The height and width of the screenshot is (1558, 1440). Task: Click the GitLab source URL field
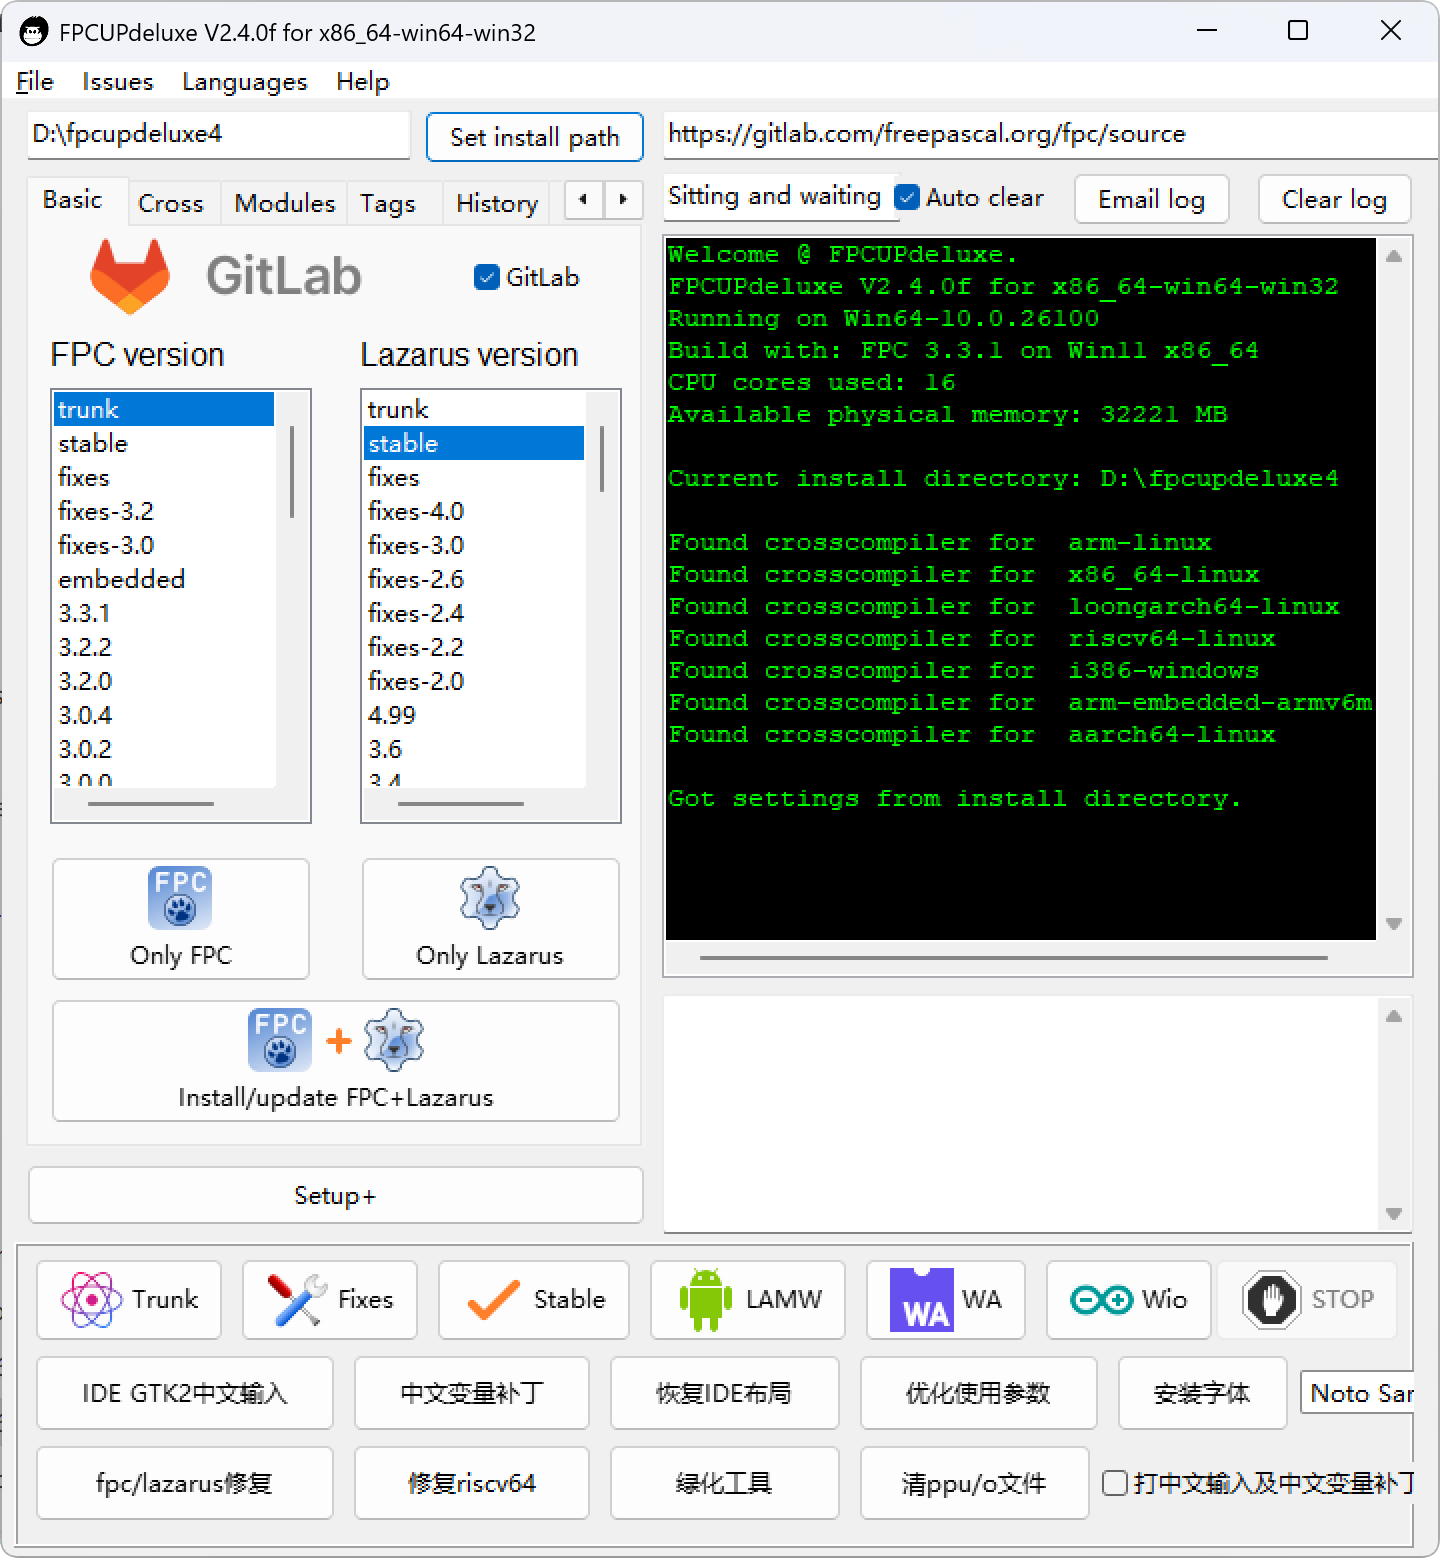(1051, 134)
